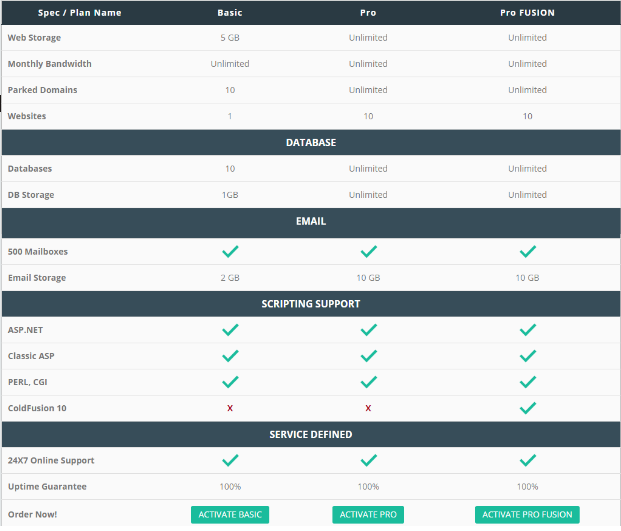Click the red X for ColdFusion 10 Pro

(368, 408)
